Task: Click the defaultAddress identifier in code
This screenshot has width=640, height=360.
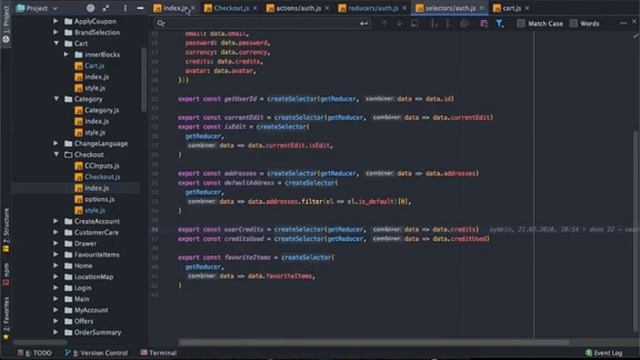Action: point(249,182)
